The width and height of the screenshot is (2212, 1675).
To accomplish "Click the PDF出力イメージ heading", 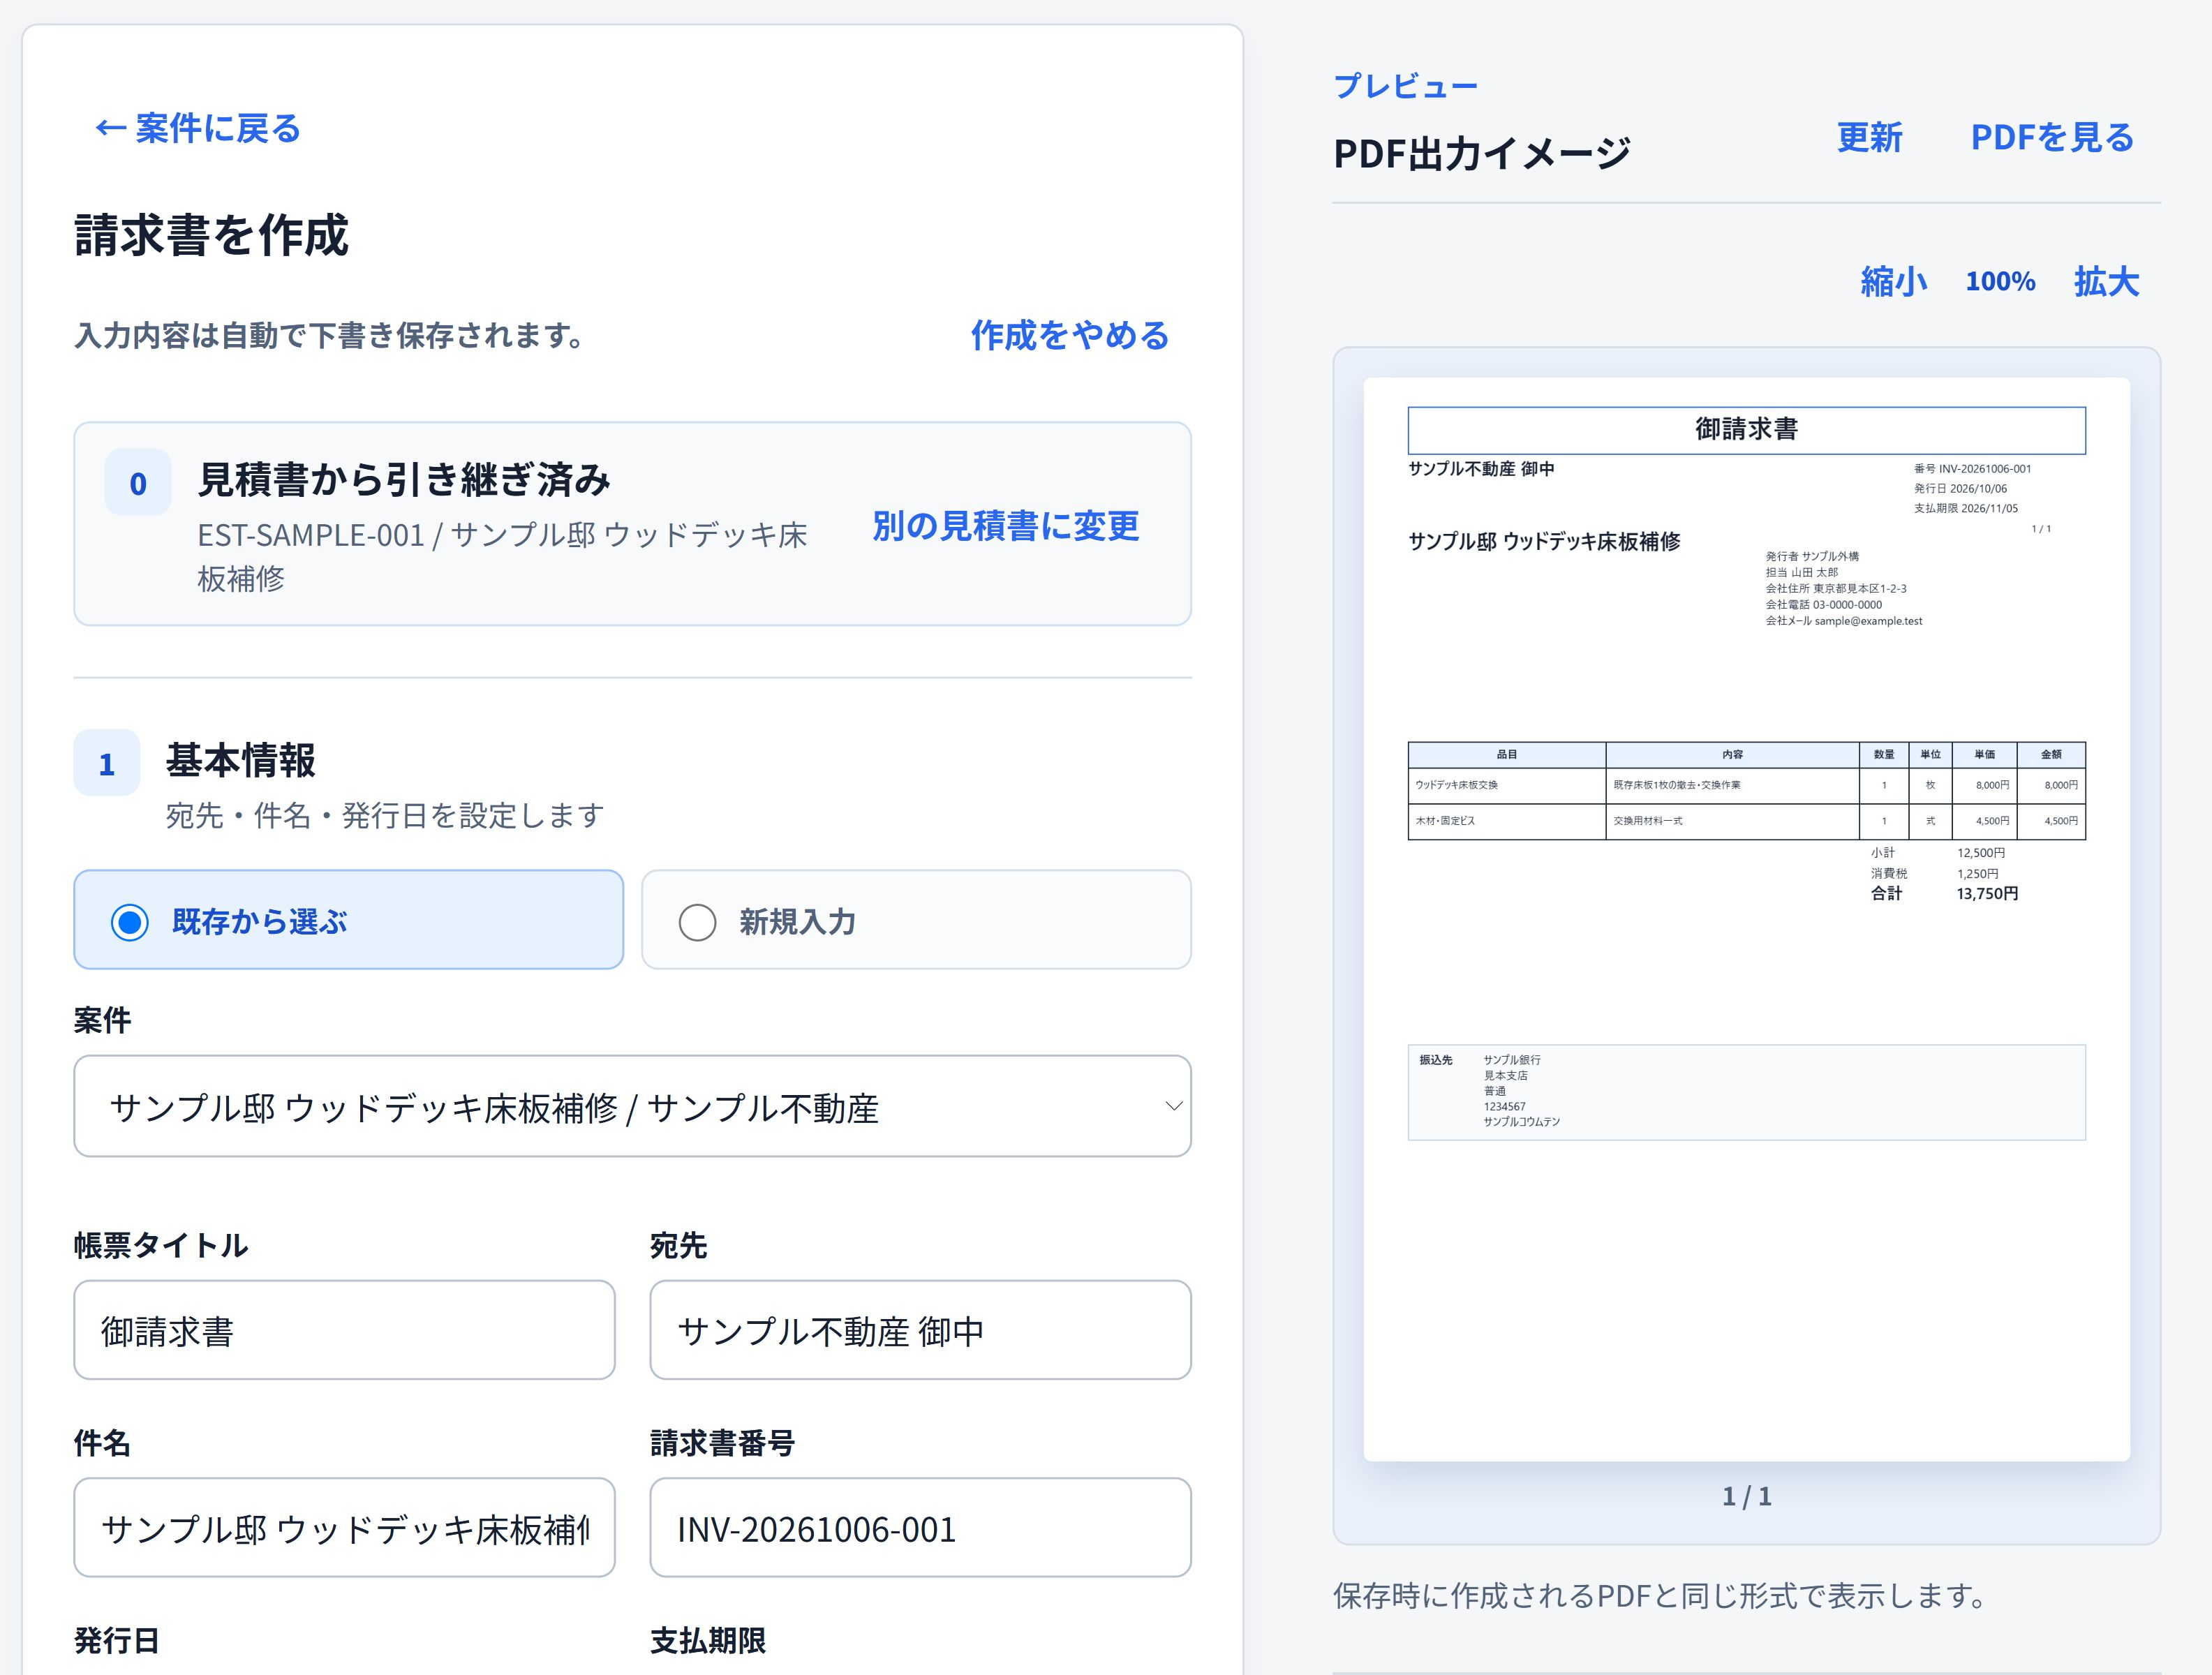I will coord(1482,154).
